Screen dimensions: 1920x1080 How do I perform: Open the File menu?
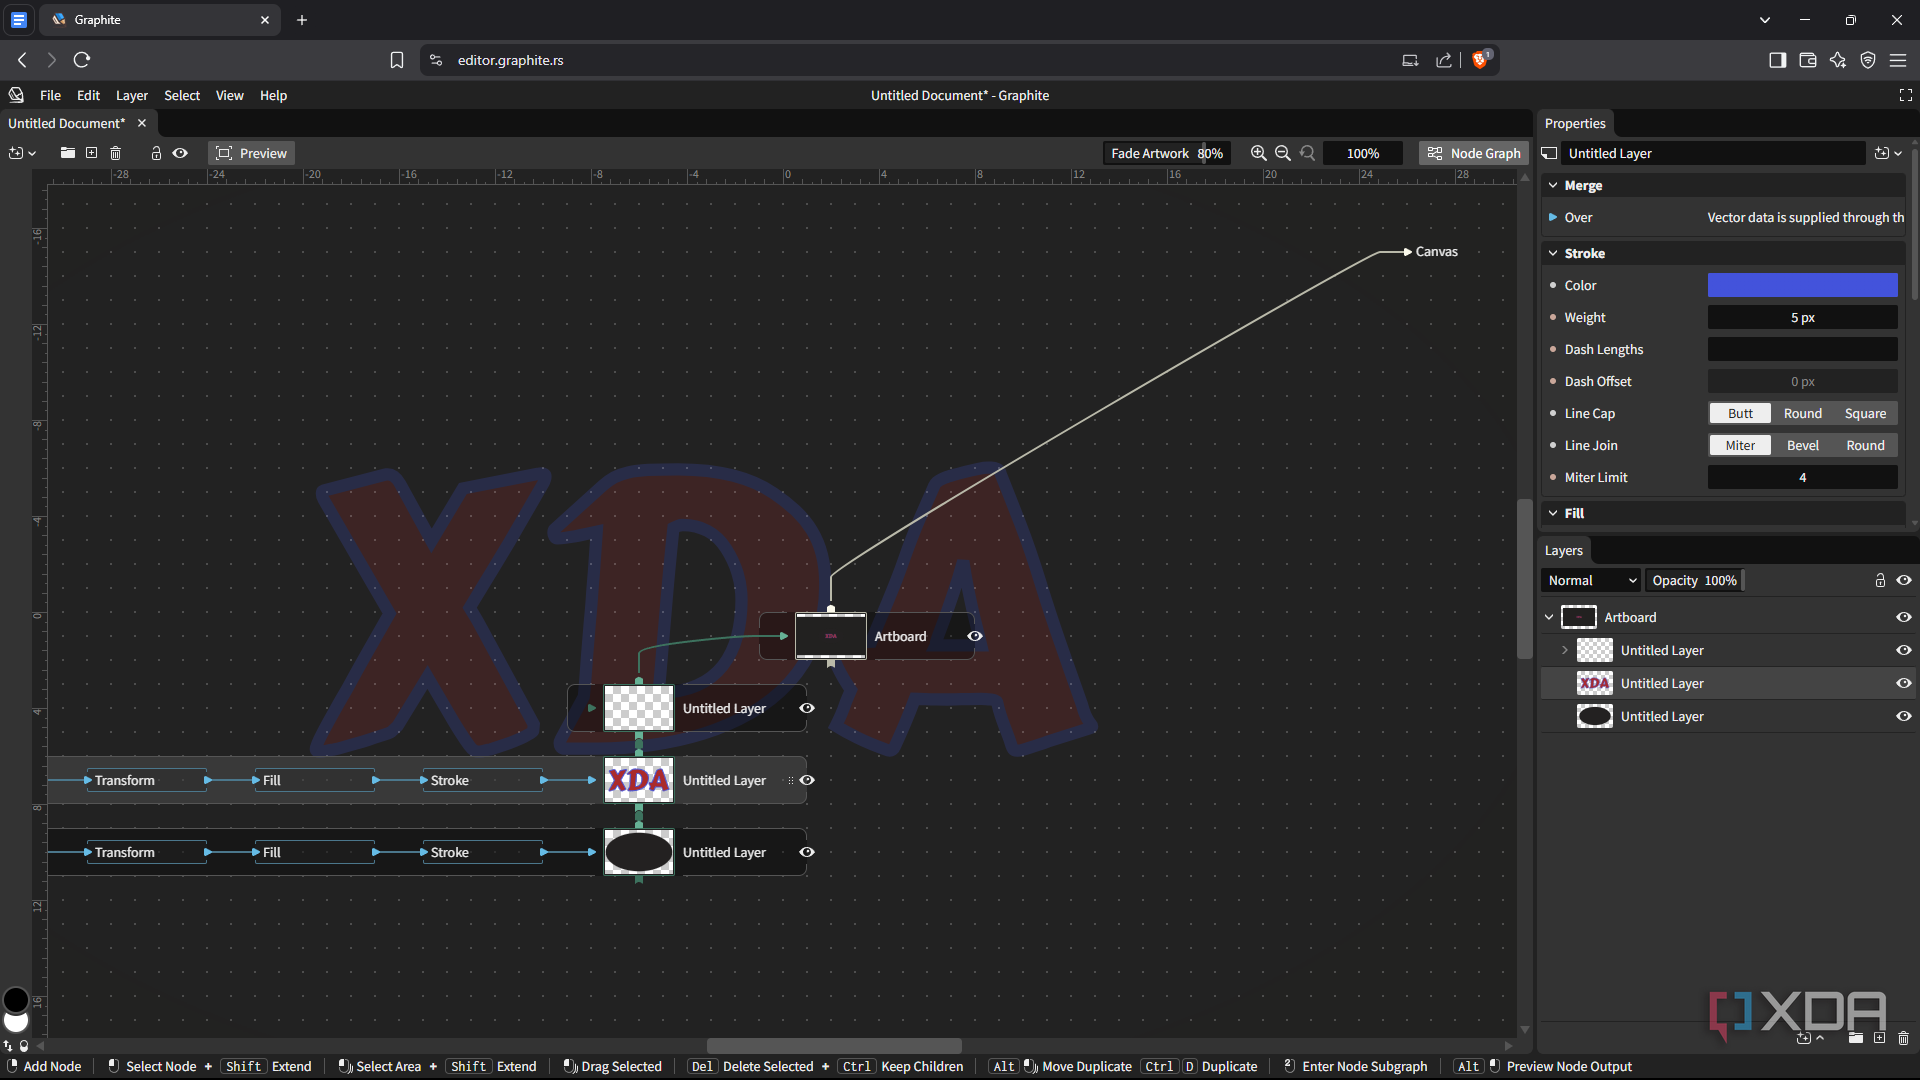(x=50, y=95)
